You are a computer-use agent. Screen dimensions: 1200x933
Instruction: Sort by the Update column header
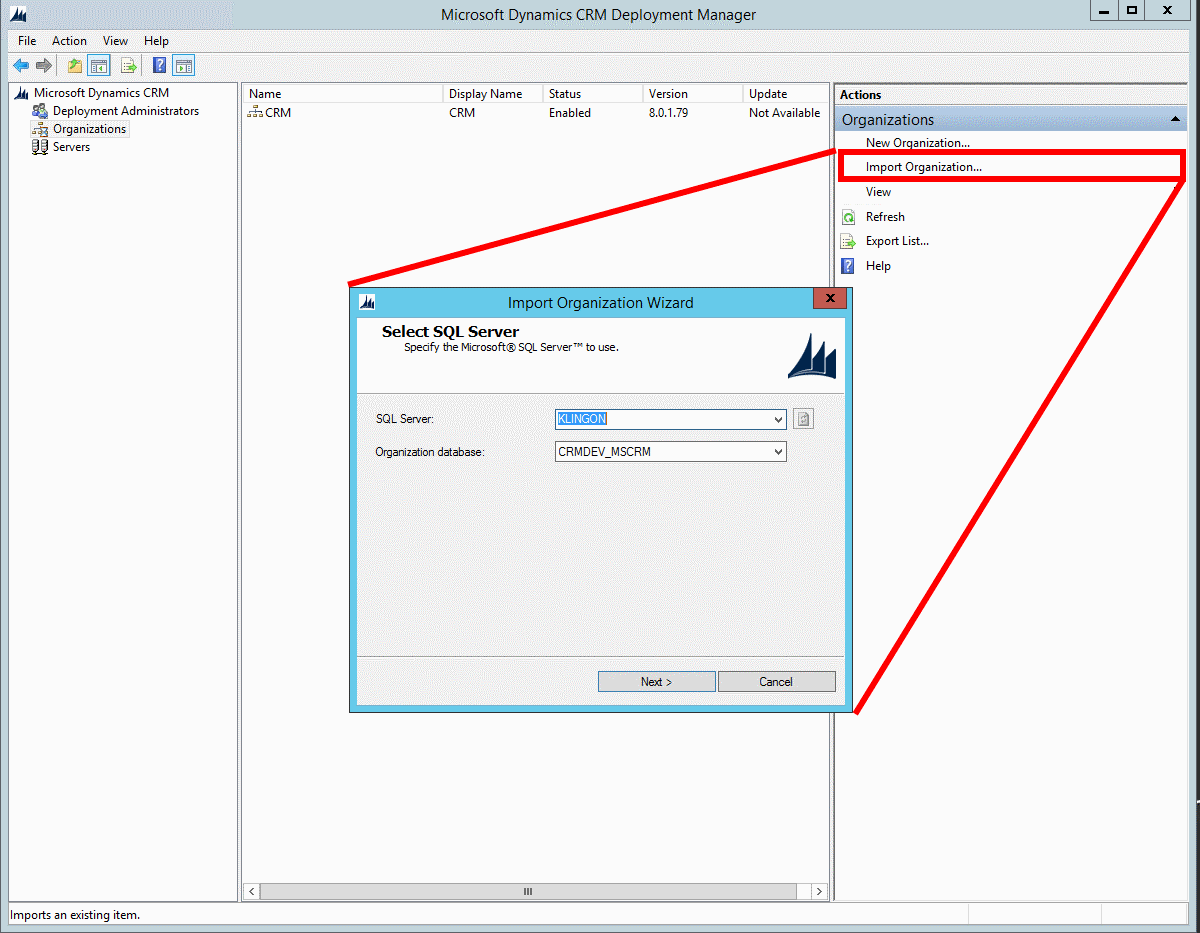click(786, 94)
